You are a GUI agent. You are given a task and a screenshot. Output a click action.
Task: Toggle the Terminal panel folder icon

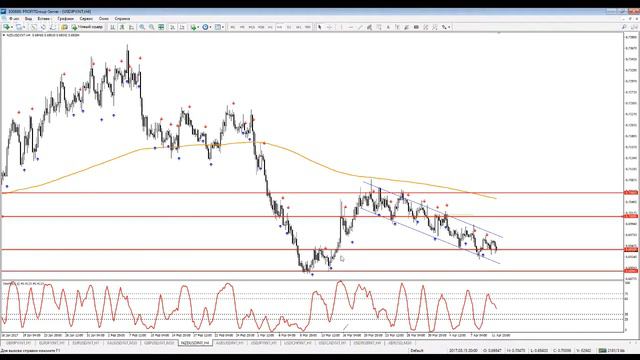[64, 27]
